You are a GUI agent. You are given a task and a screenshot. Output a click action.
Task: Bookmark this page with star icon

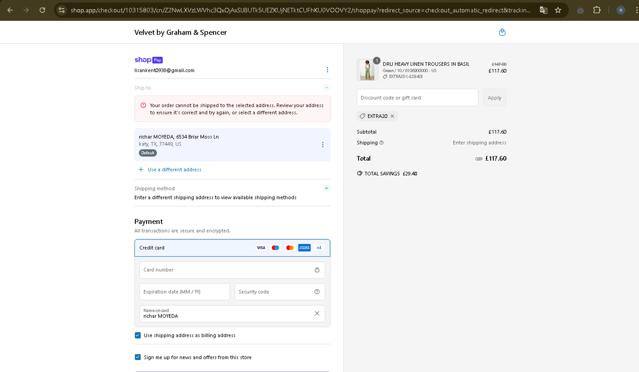(x=558, y=10)
